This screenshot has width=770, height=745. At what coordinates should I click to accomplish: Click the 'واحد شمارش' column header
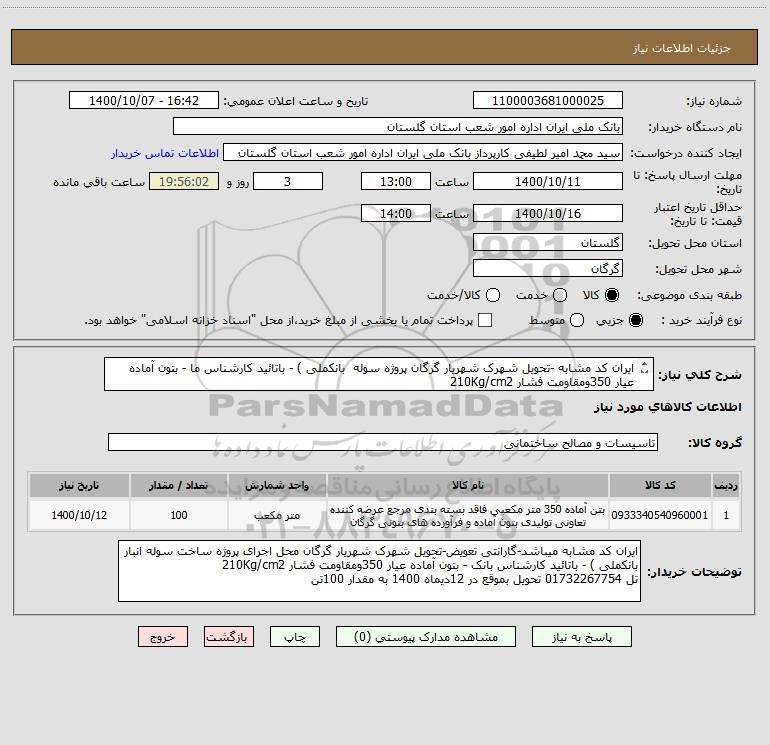pyautogui.click(x=277, y=485)
